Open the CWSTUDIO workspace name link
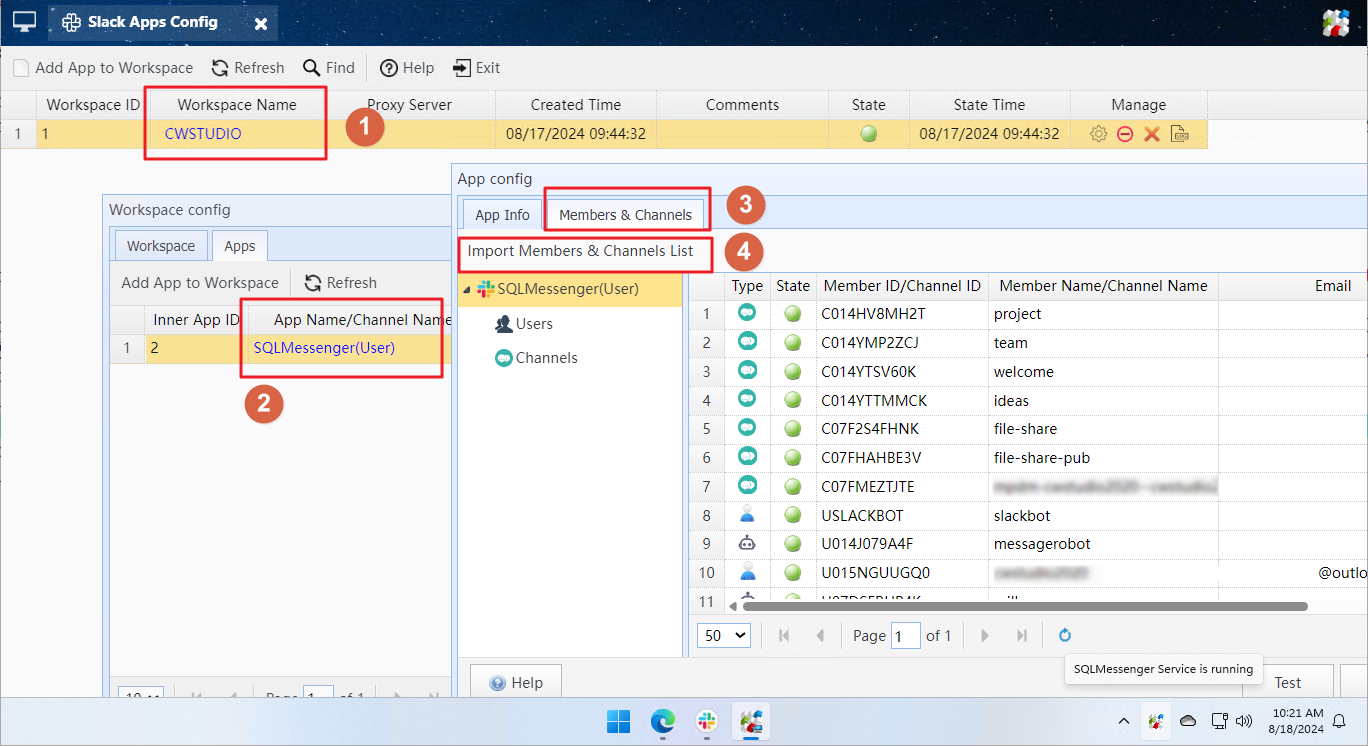Image resolution: width=1368 pixels, height=746 pixels. coord(203,134)
